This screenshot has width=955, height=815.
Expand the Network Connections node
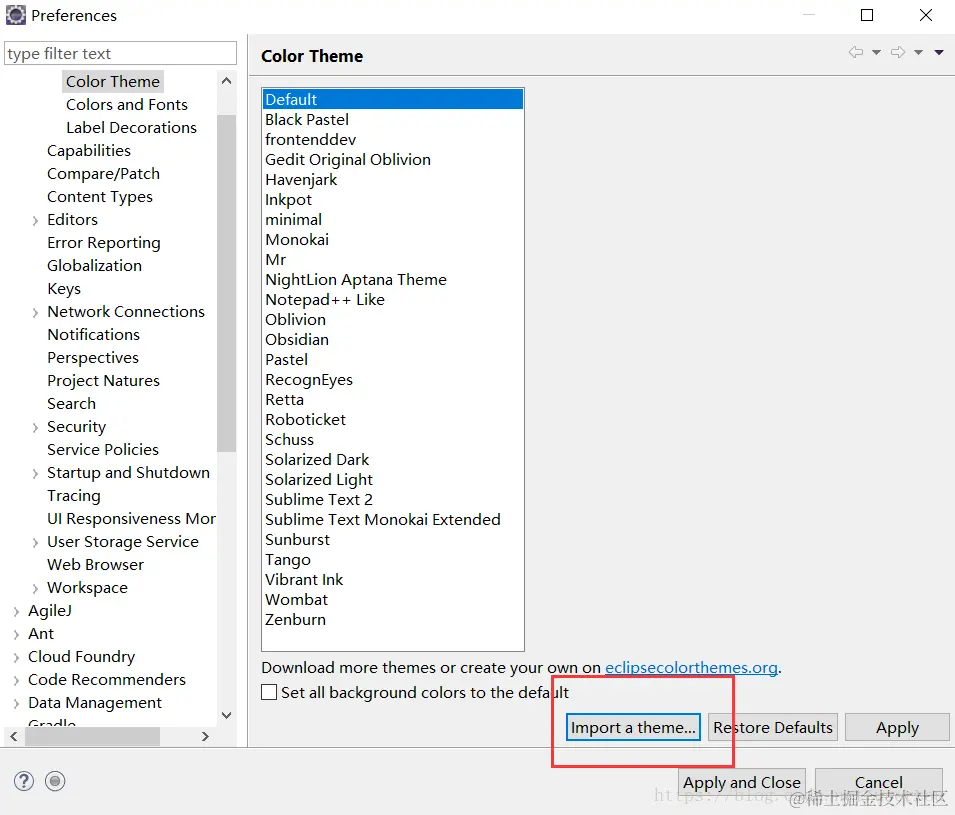pyautogui.click(x=35, y=312)
